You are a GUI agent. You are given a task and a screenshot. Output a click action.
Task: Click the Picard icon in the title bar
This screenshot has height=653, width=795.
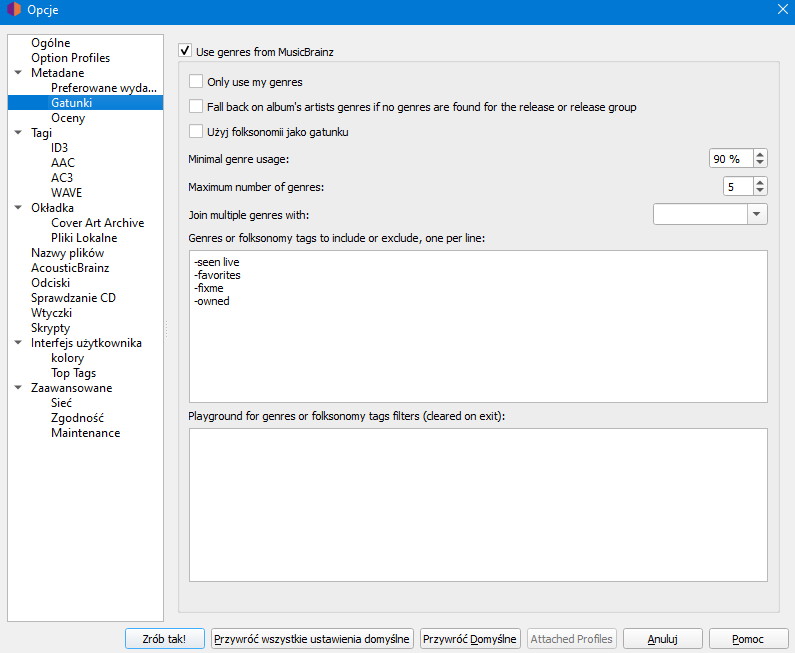coord(14,9)
